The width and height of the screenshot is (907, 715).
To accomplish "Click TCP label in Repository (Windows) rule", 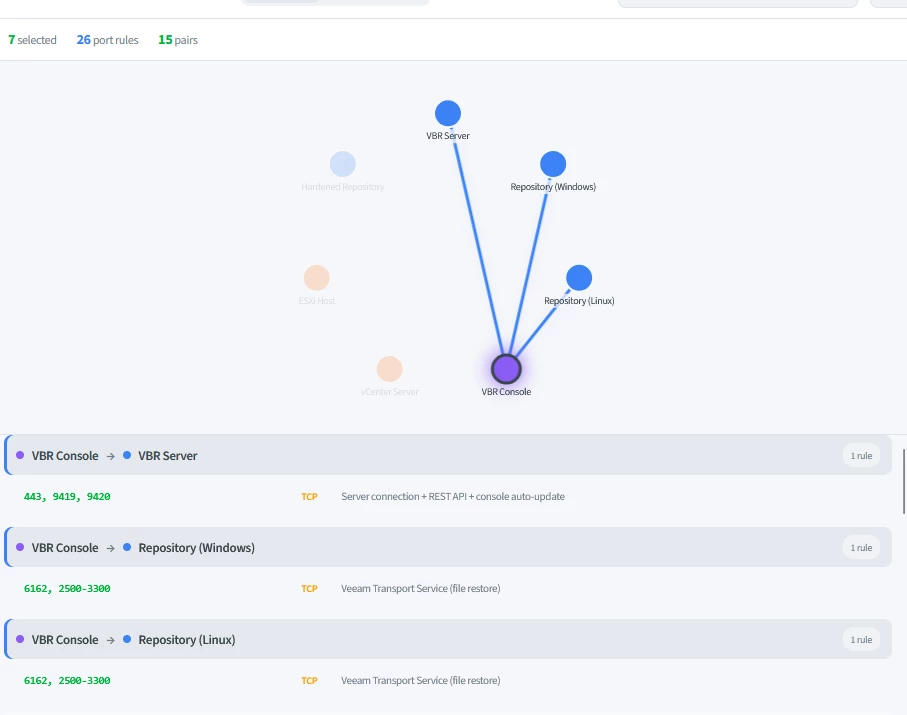I will pyautogui.click(x=309, y=589).
